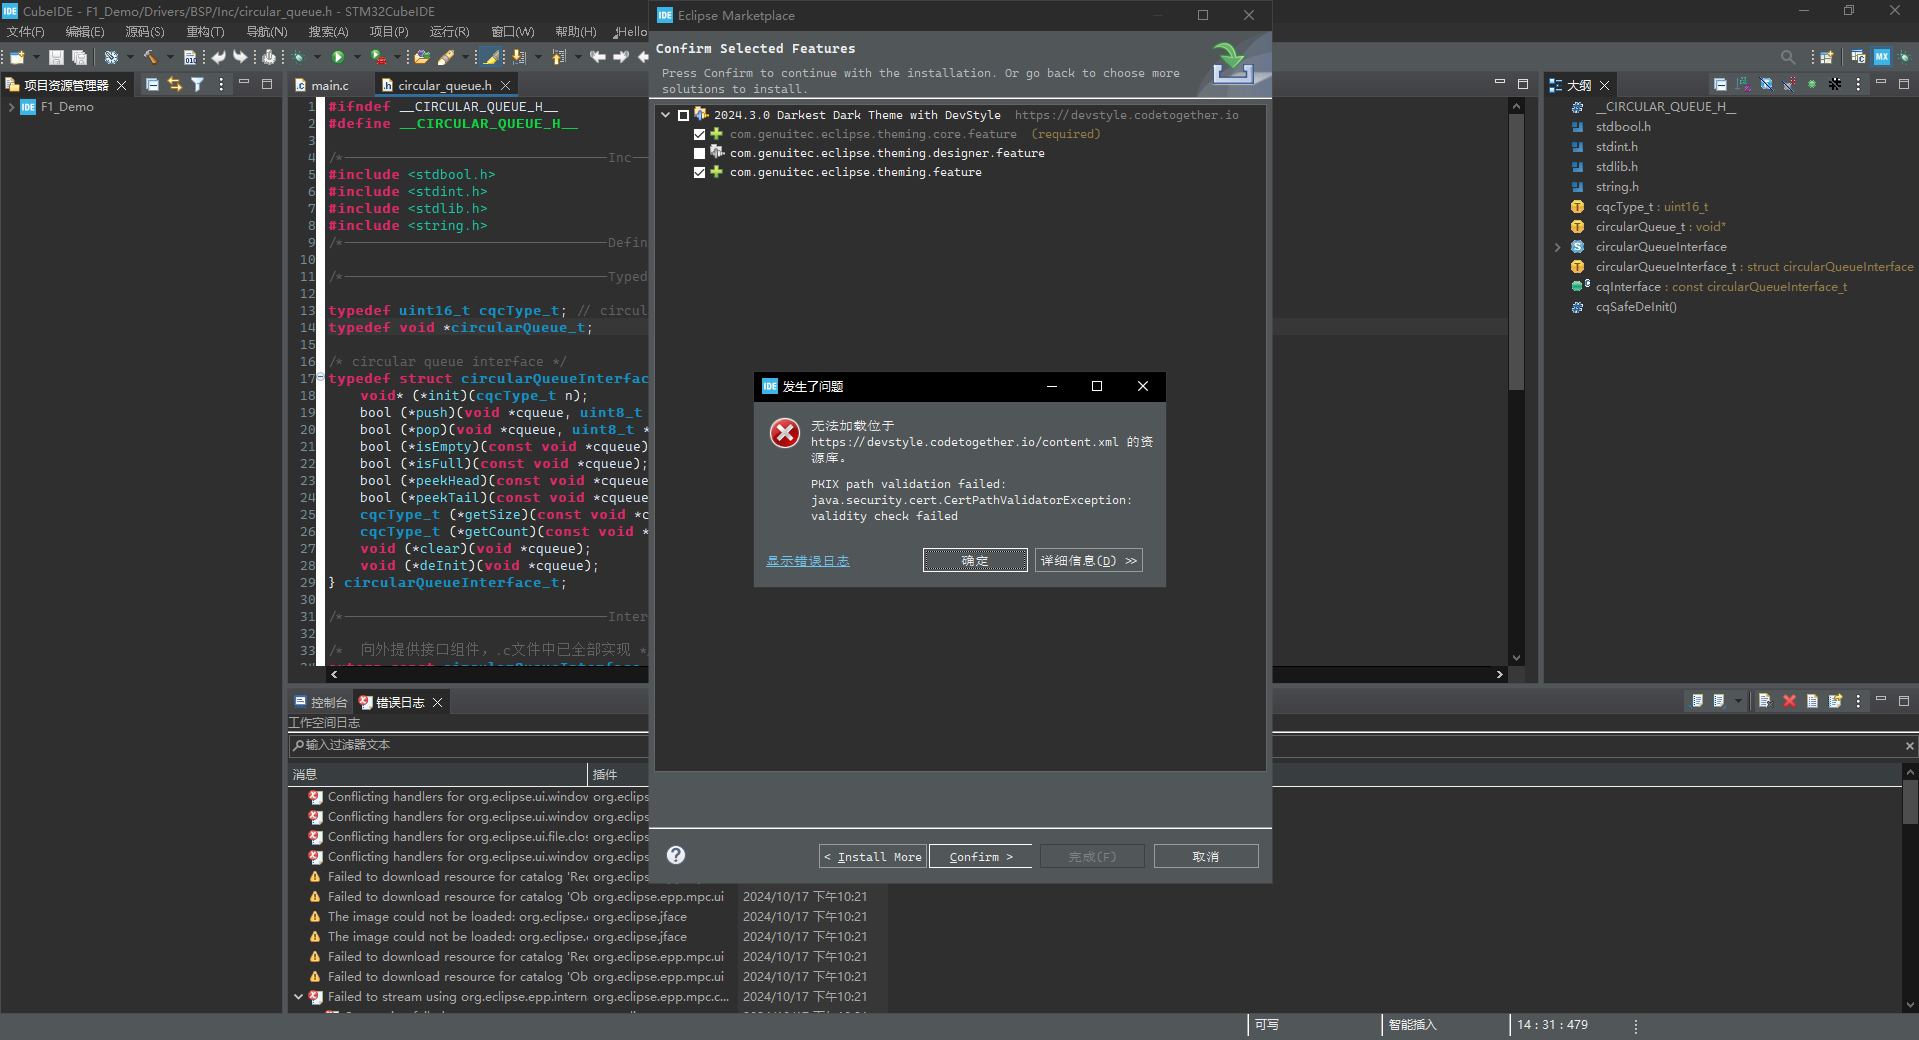Open the Run button dropdown arrow
This screenshot has width=1919, height=1040.
[357, 57]
